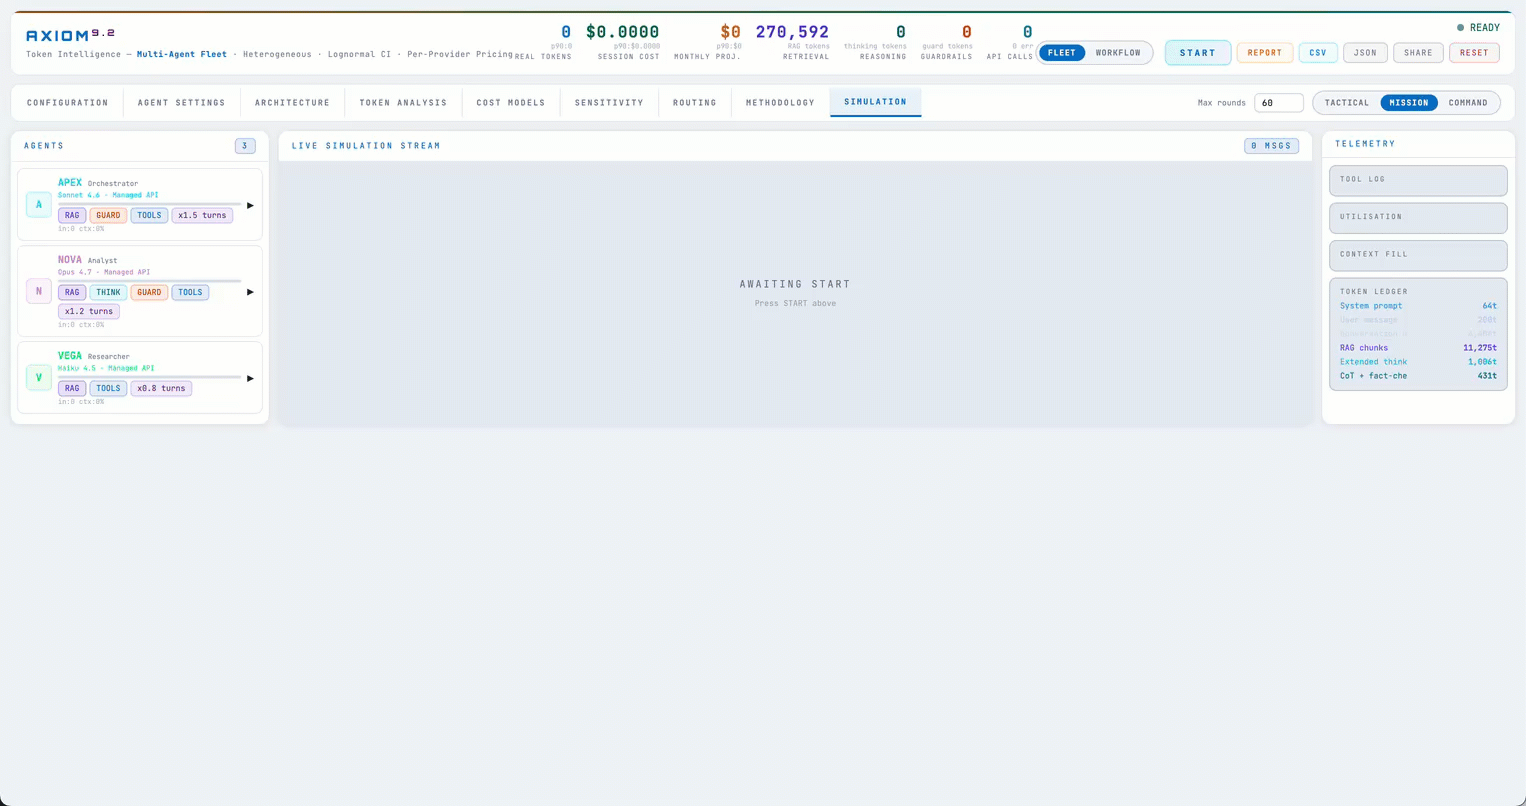Open the REPORT output
The height and width of the screenshot is (806, 1526).
[1265, 53]
